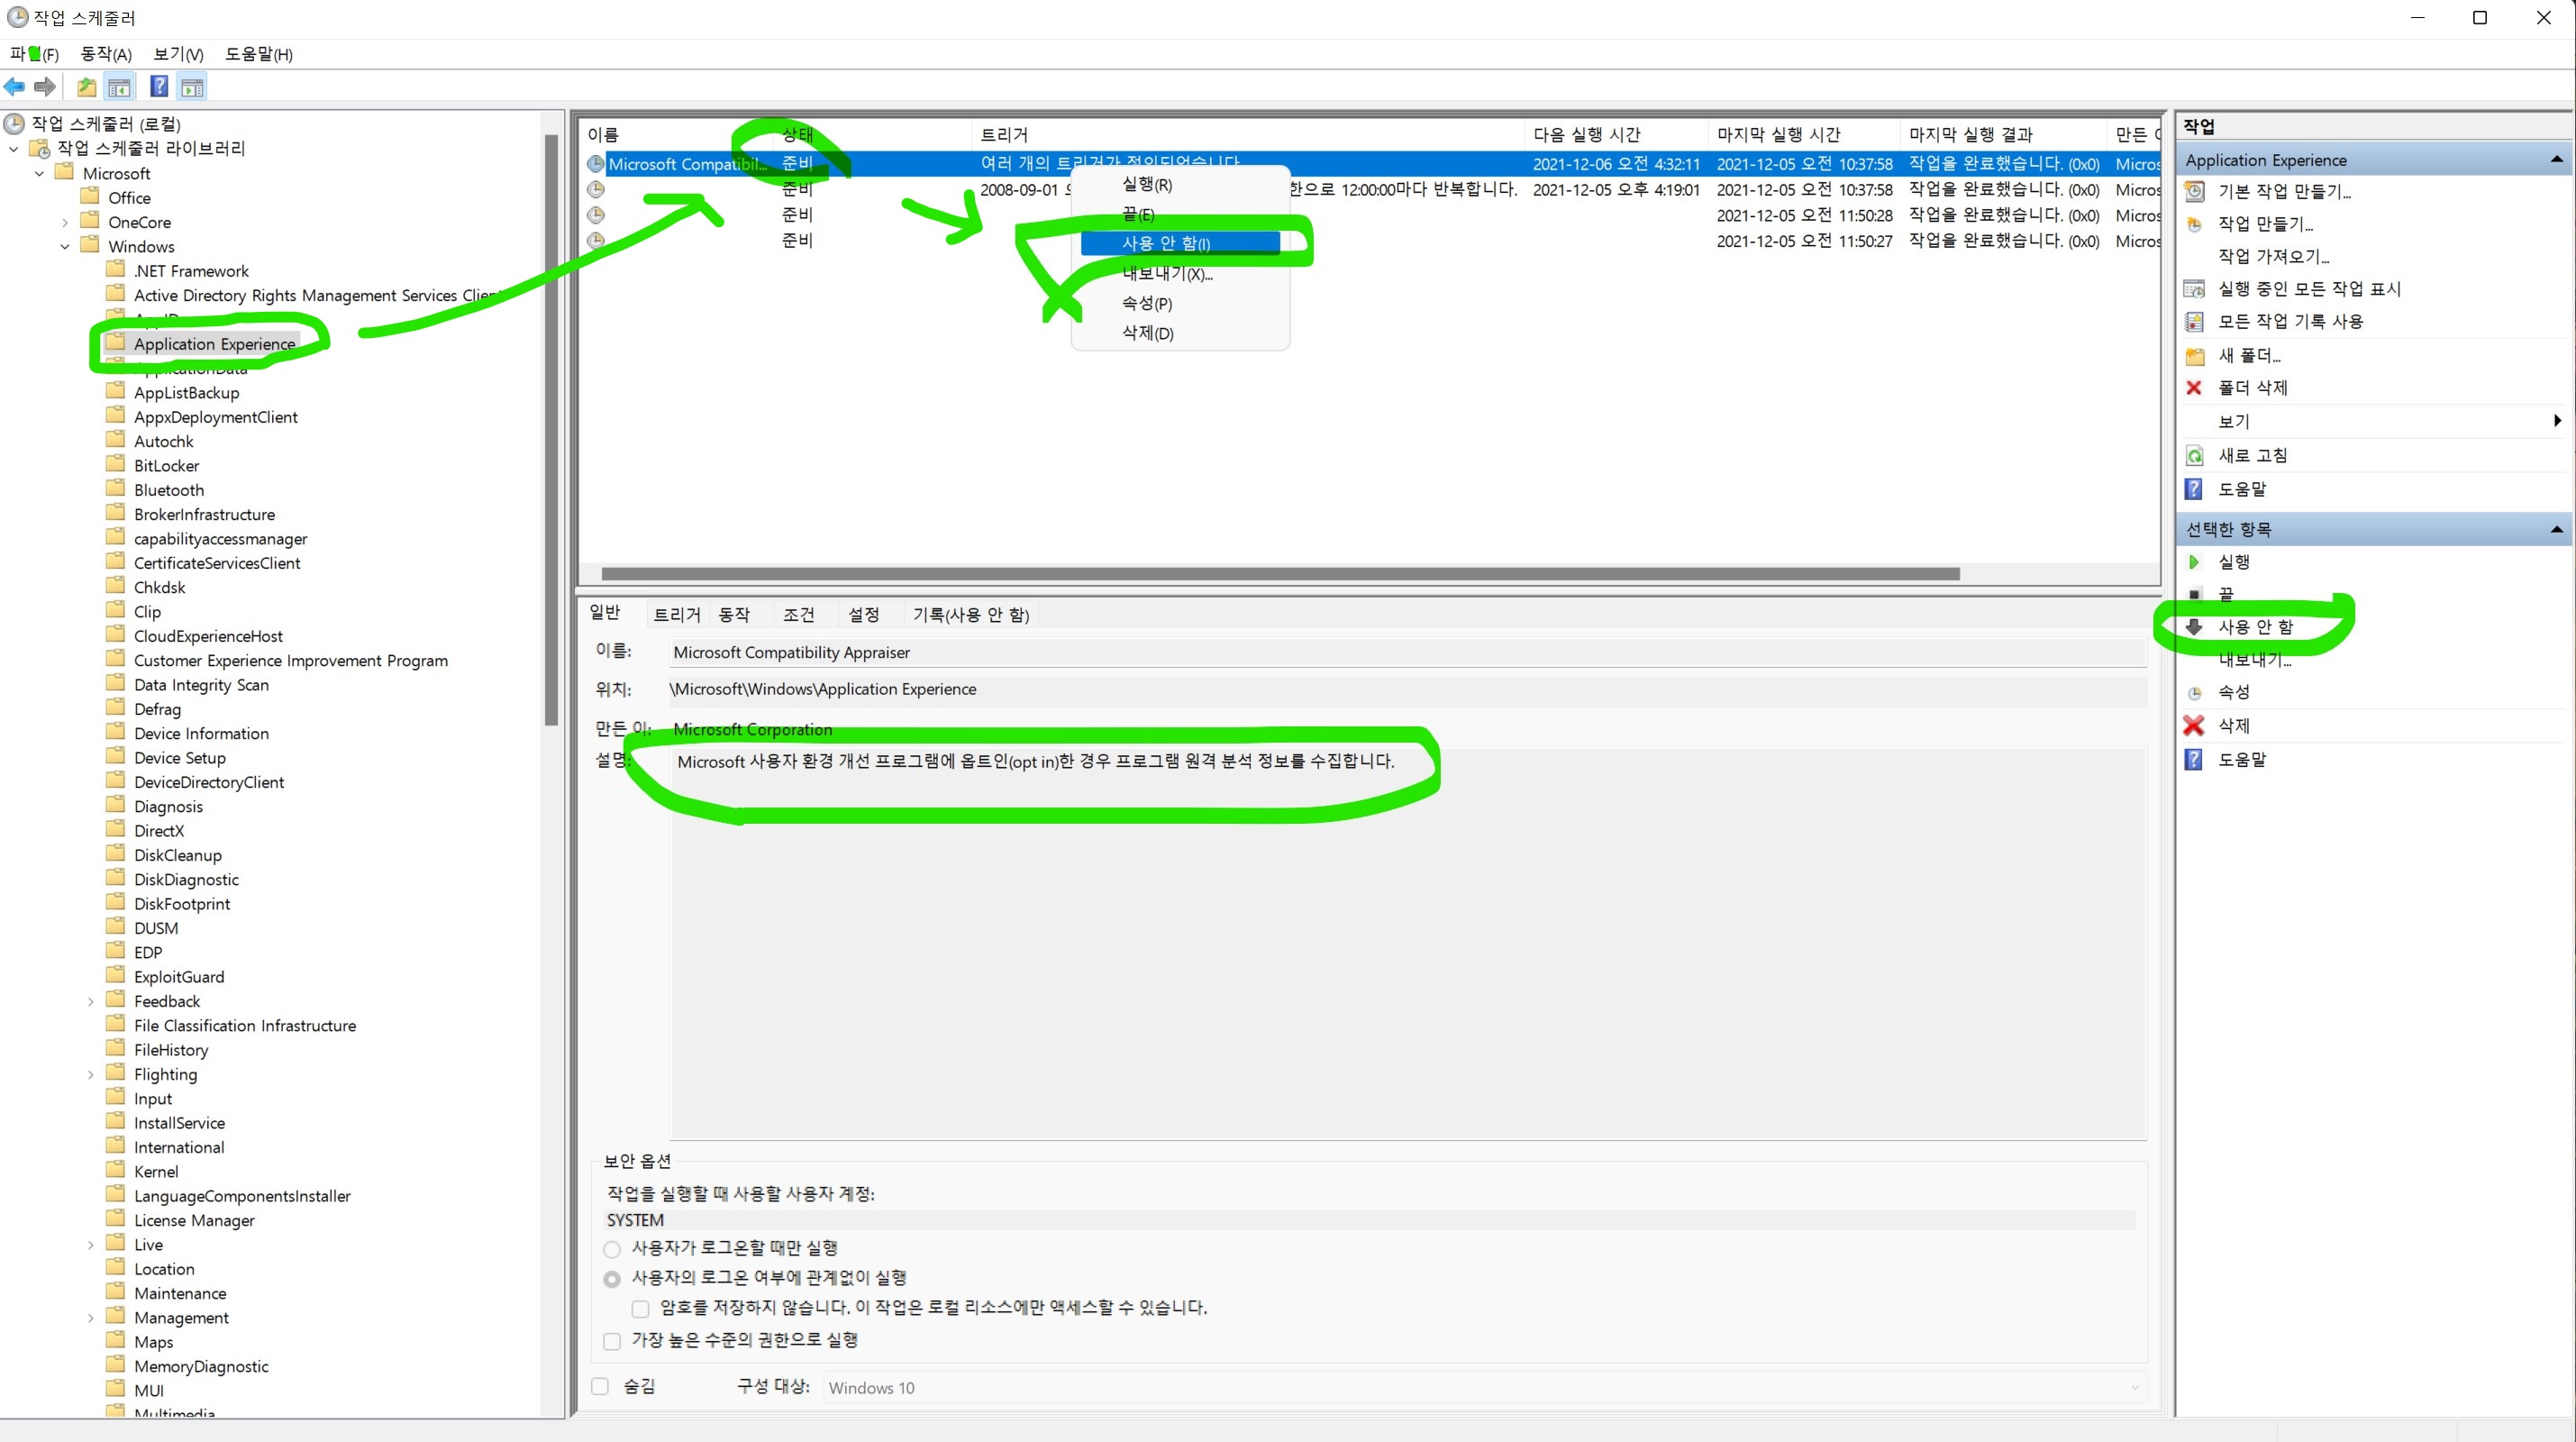Click the 기본 작업 만들기 action icon
The height and width of the screenshot is (1442, 2576).
[2194, 191]
